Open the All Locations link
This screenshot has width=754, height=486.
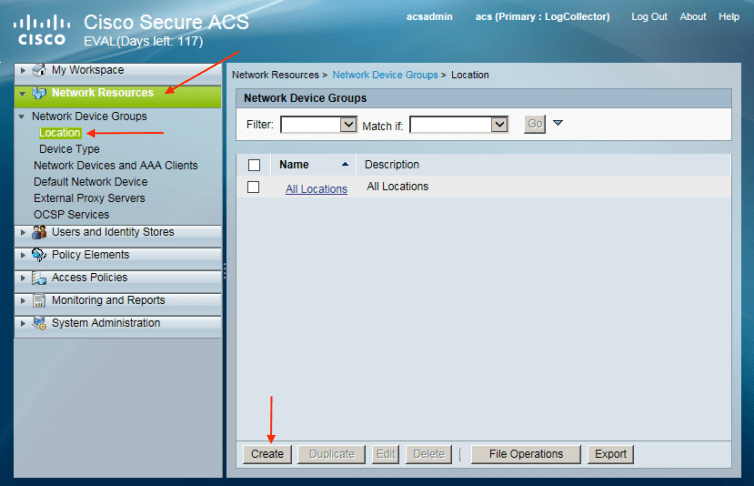[316, 189]
